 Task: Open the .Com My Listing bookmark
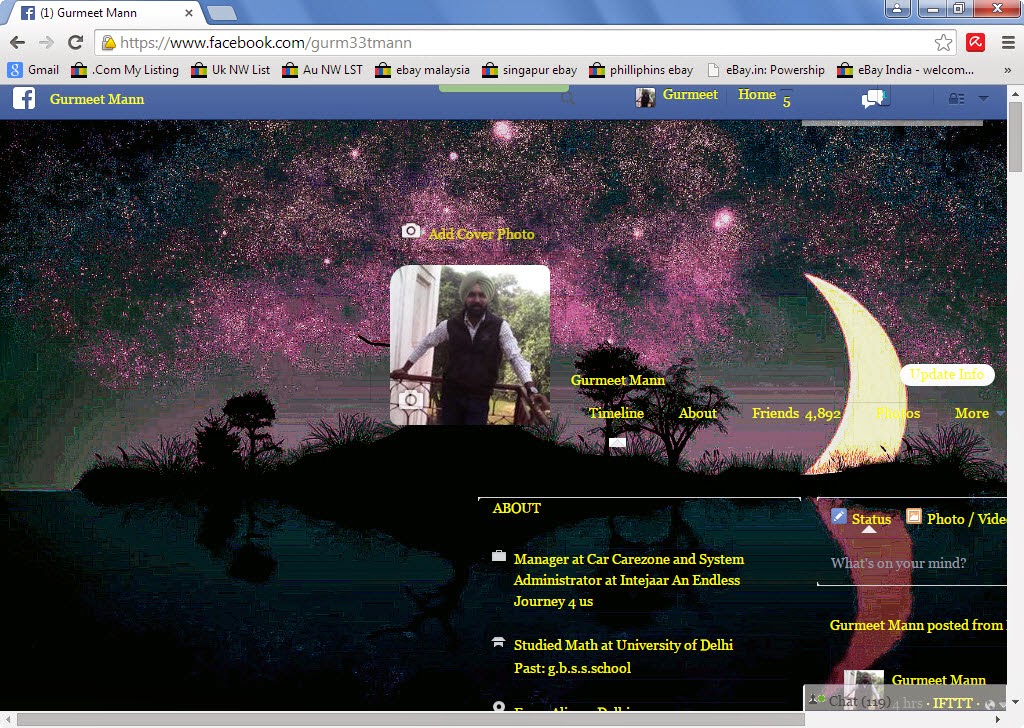point(125,70)
